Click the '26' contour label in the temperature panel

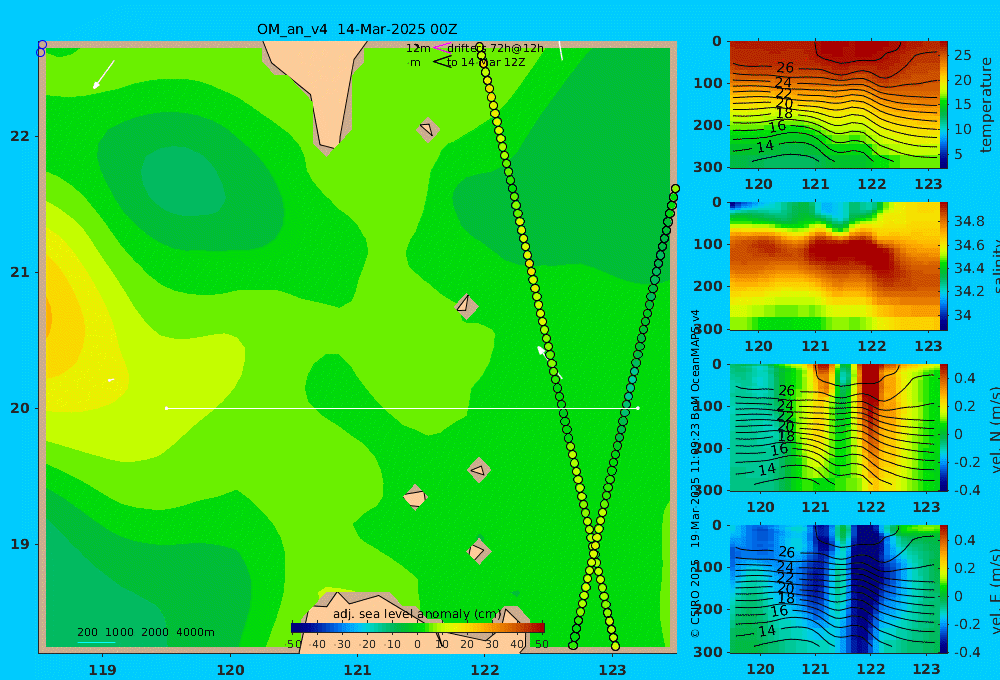click(x=785, y=68)
